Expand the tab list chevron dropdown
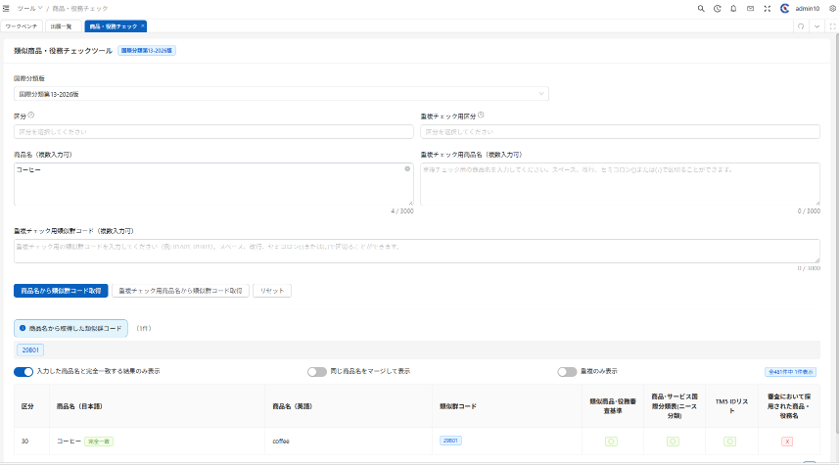Viewport: 839px width, 465px height. (x=817, y=26)
